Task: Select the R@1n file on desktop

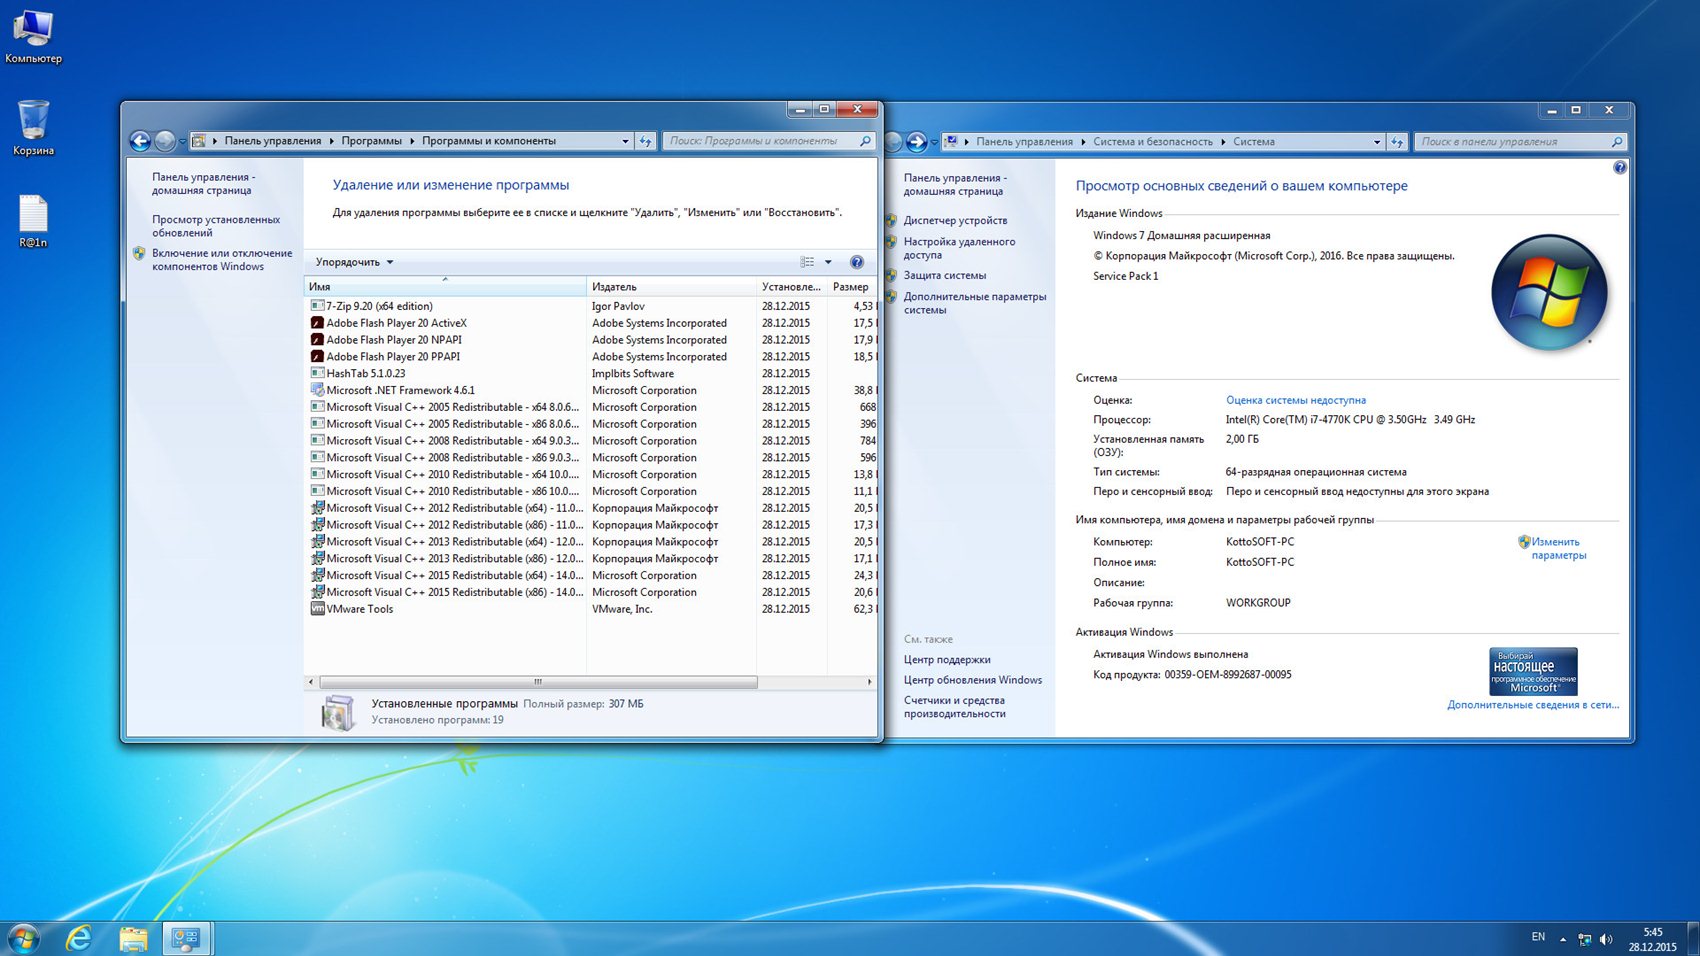Action: click(x=33, y=221)
